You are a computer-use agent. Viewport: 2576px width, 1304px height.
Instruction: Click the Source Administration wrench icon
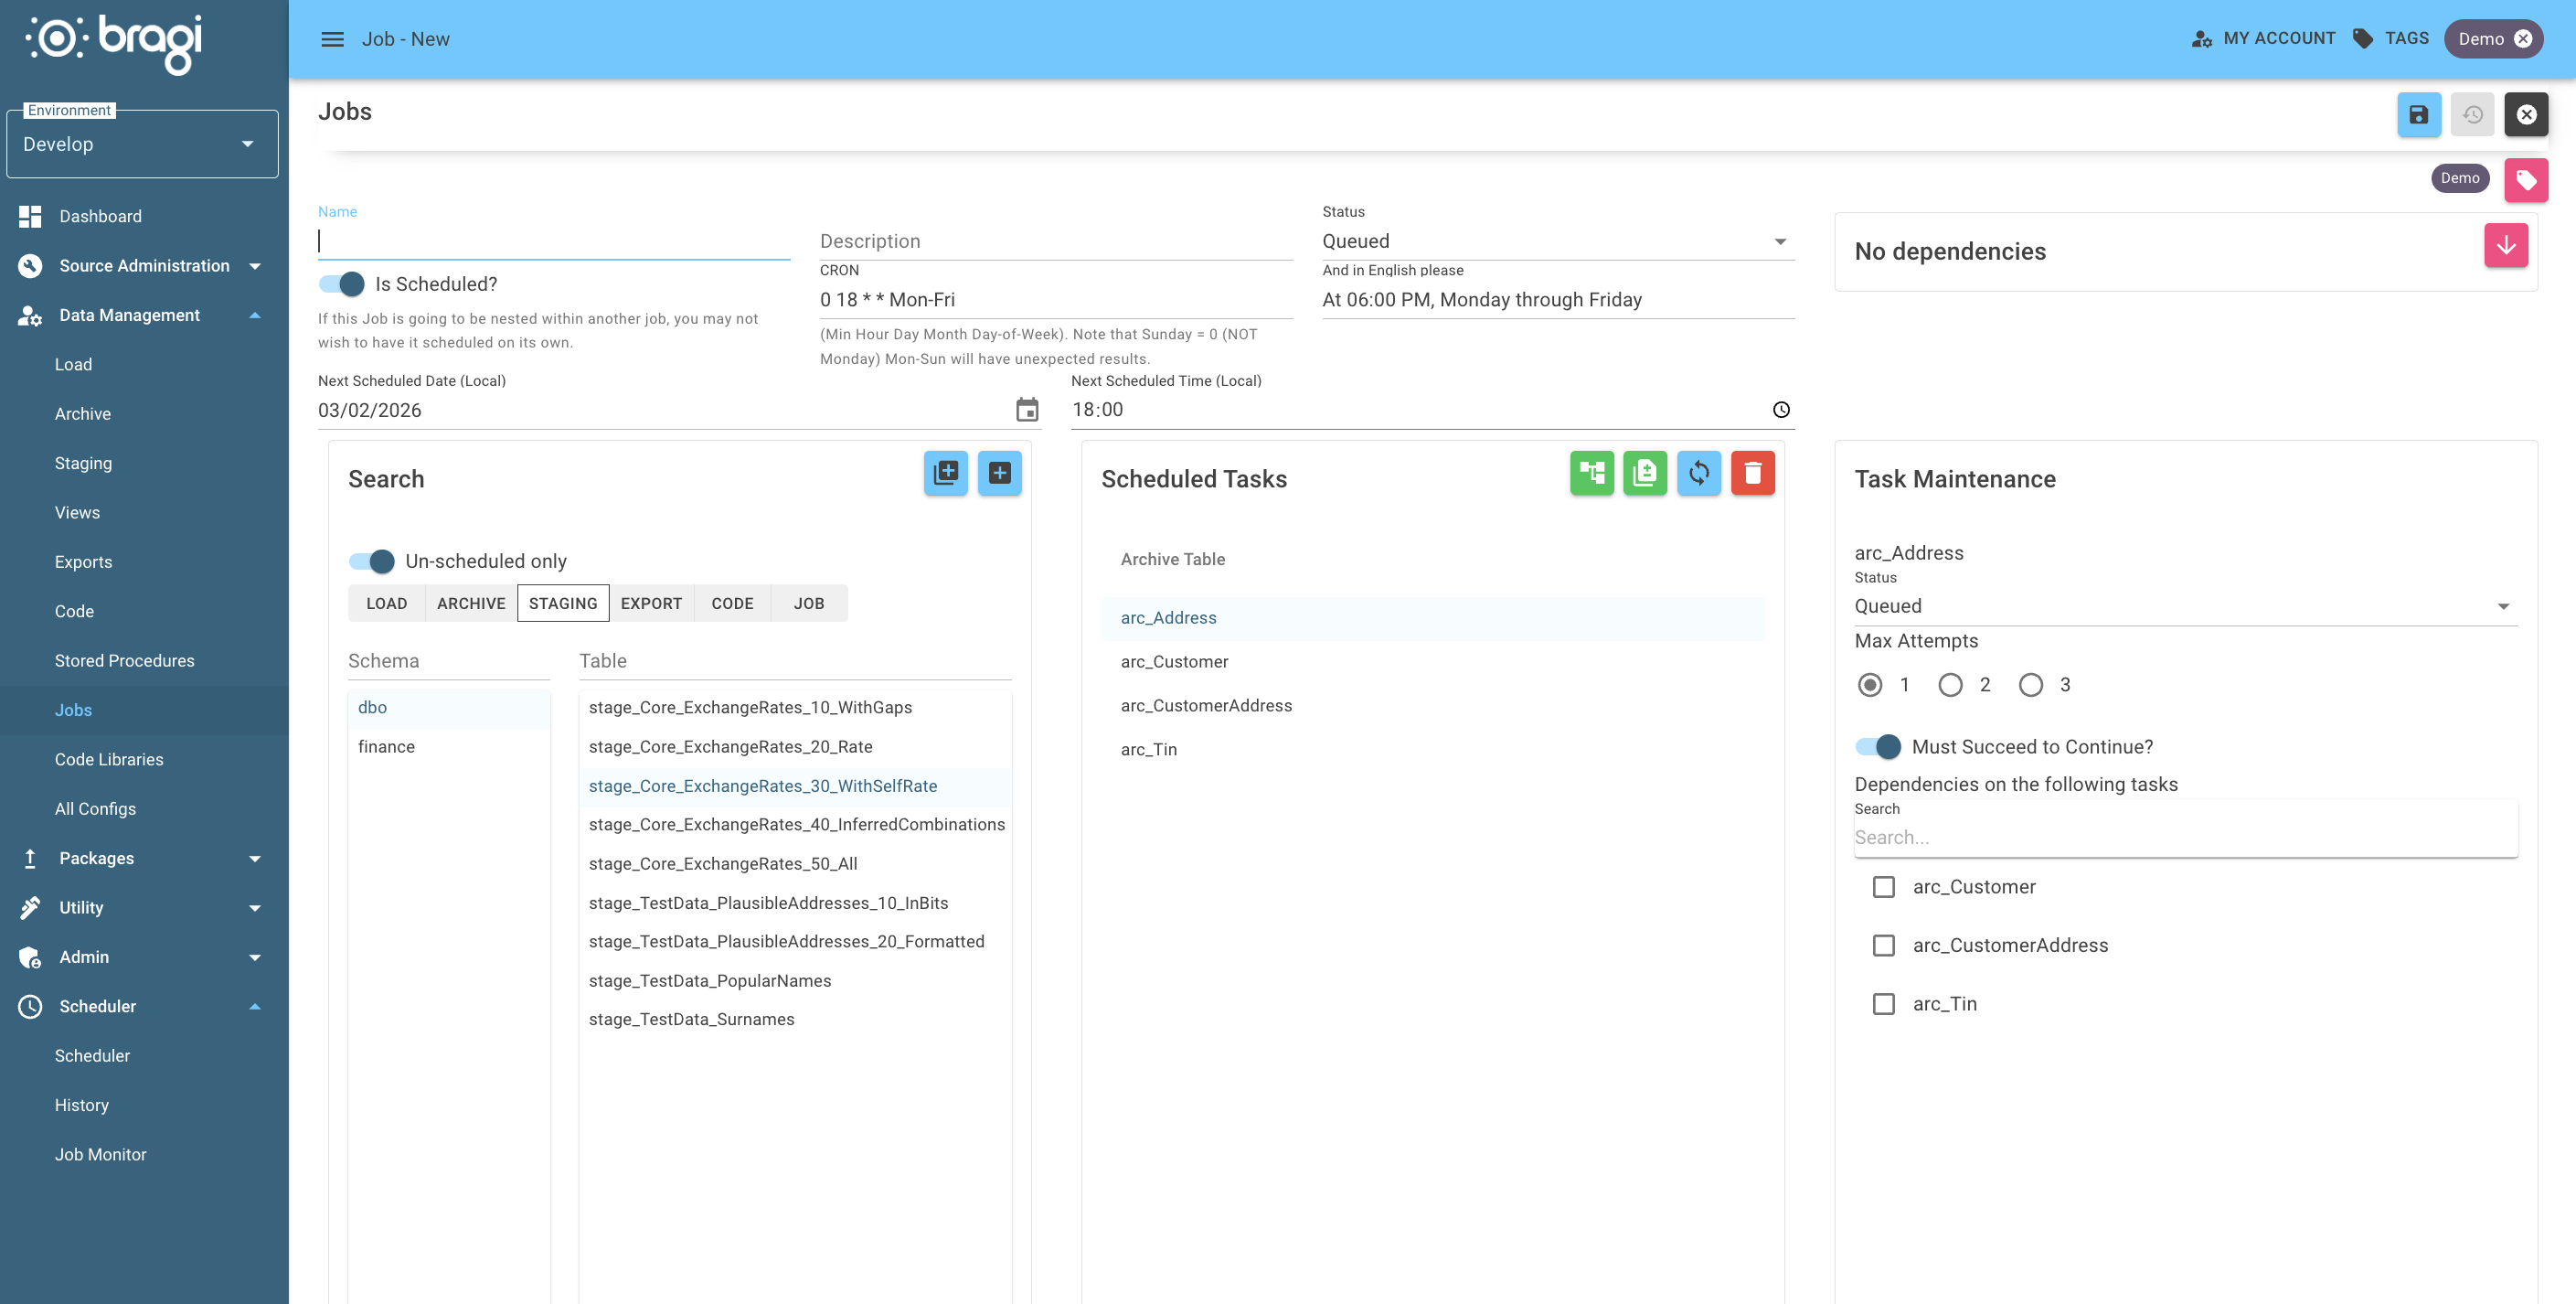click(x=30, y=266)
